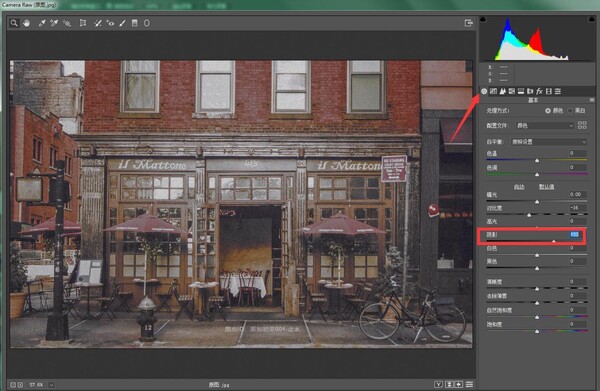Screen dimensions: 600x391
Task: Open the preview preferences menu icon
Action: click(x=470, y=384)
